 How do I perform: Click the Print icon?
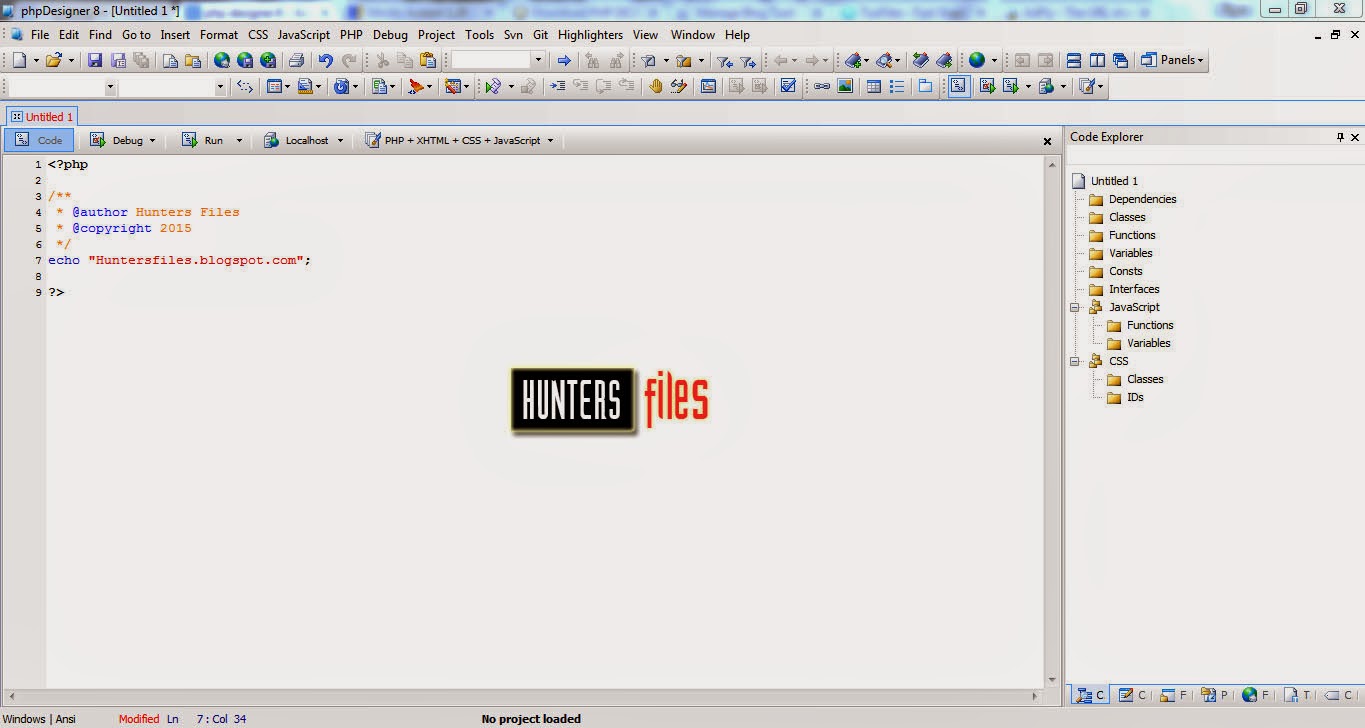[296, 60]
